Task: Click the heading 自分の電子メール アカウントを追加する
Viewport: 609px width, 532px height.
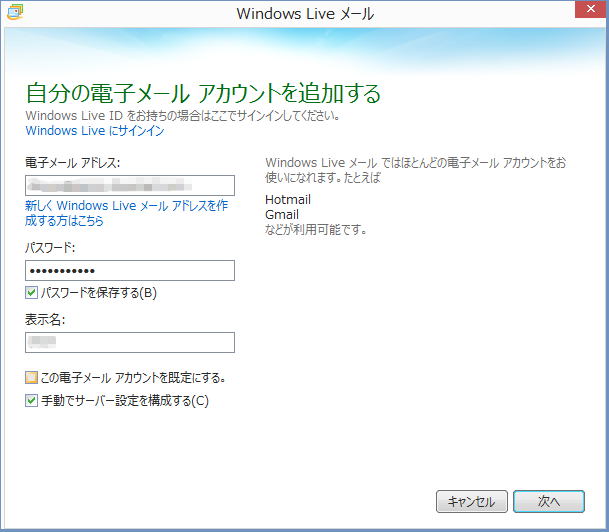Action: (x=203, y=94)
